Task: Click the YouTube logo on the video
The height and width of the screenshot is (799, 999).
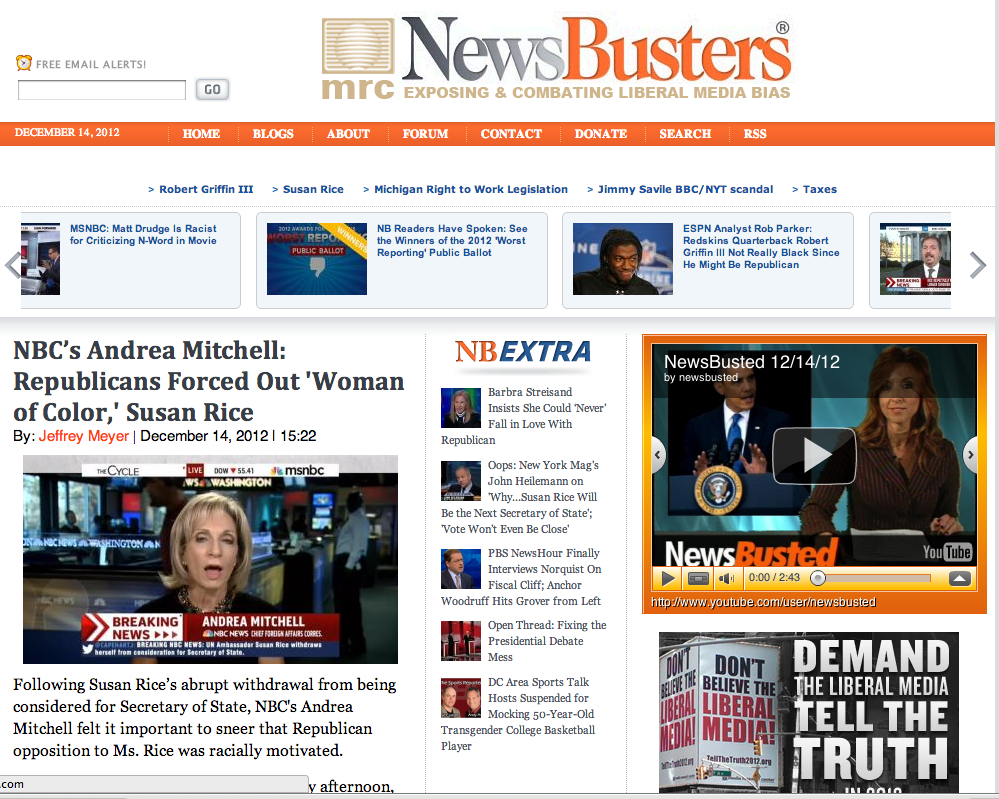Action: click(x=946, y=552)
